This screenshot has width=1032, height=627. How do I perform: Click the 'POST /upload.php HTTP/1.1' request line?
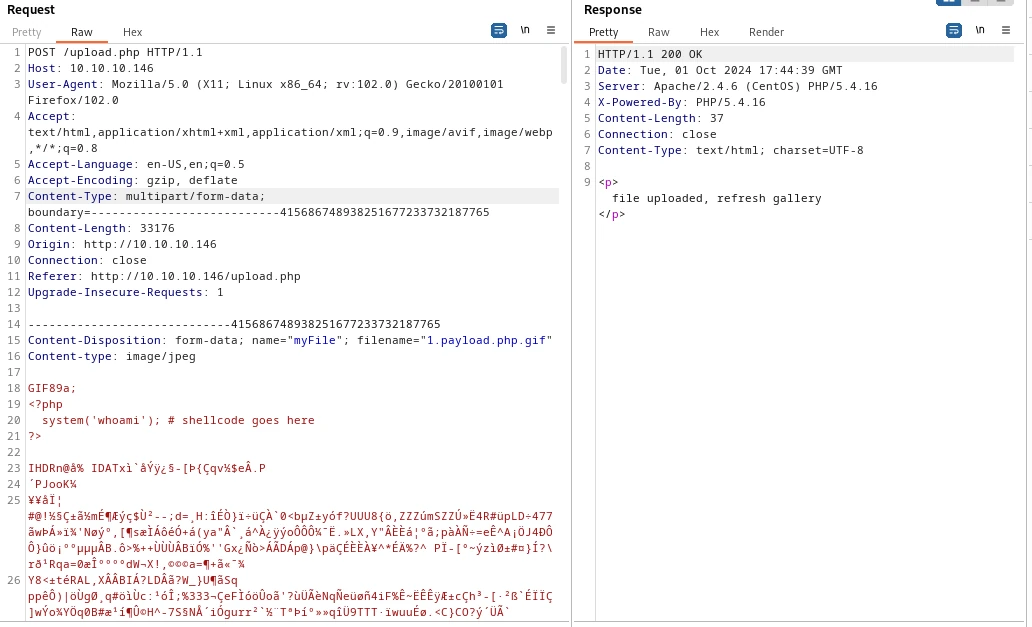[115, 53]
